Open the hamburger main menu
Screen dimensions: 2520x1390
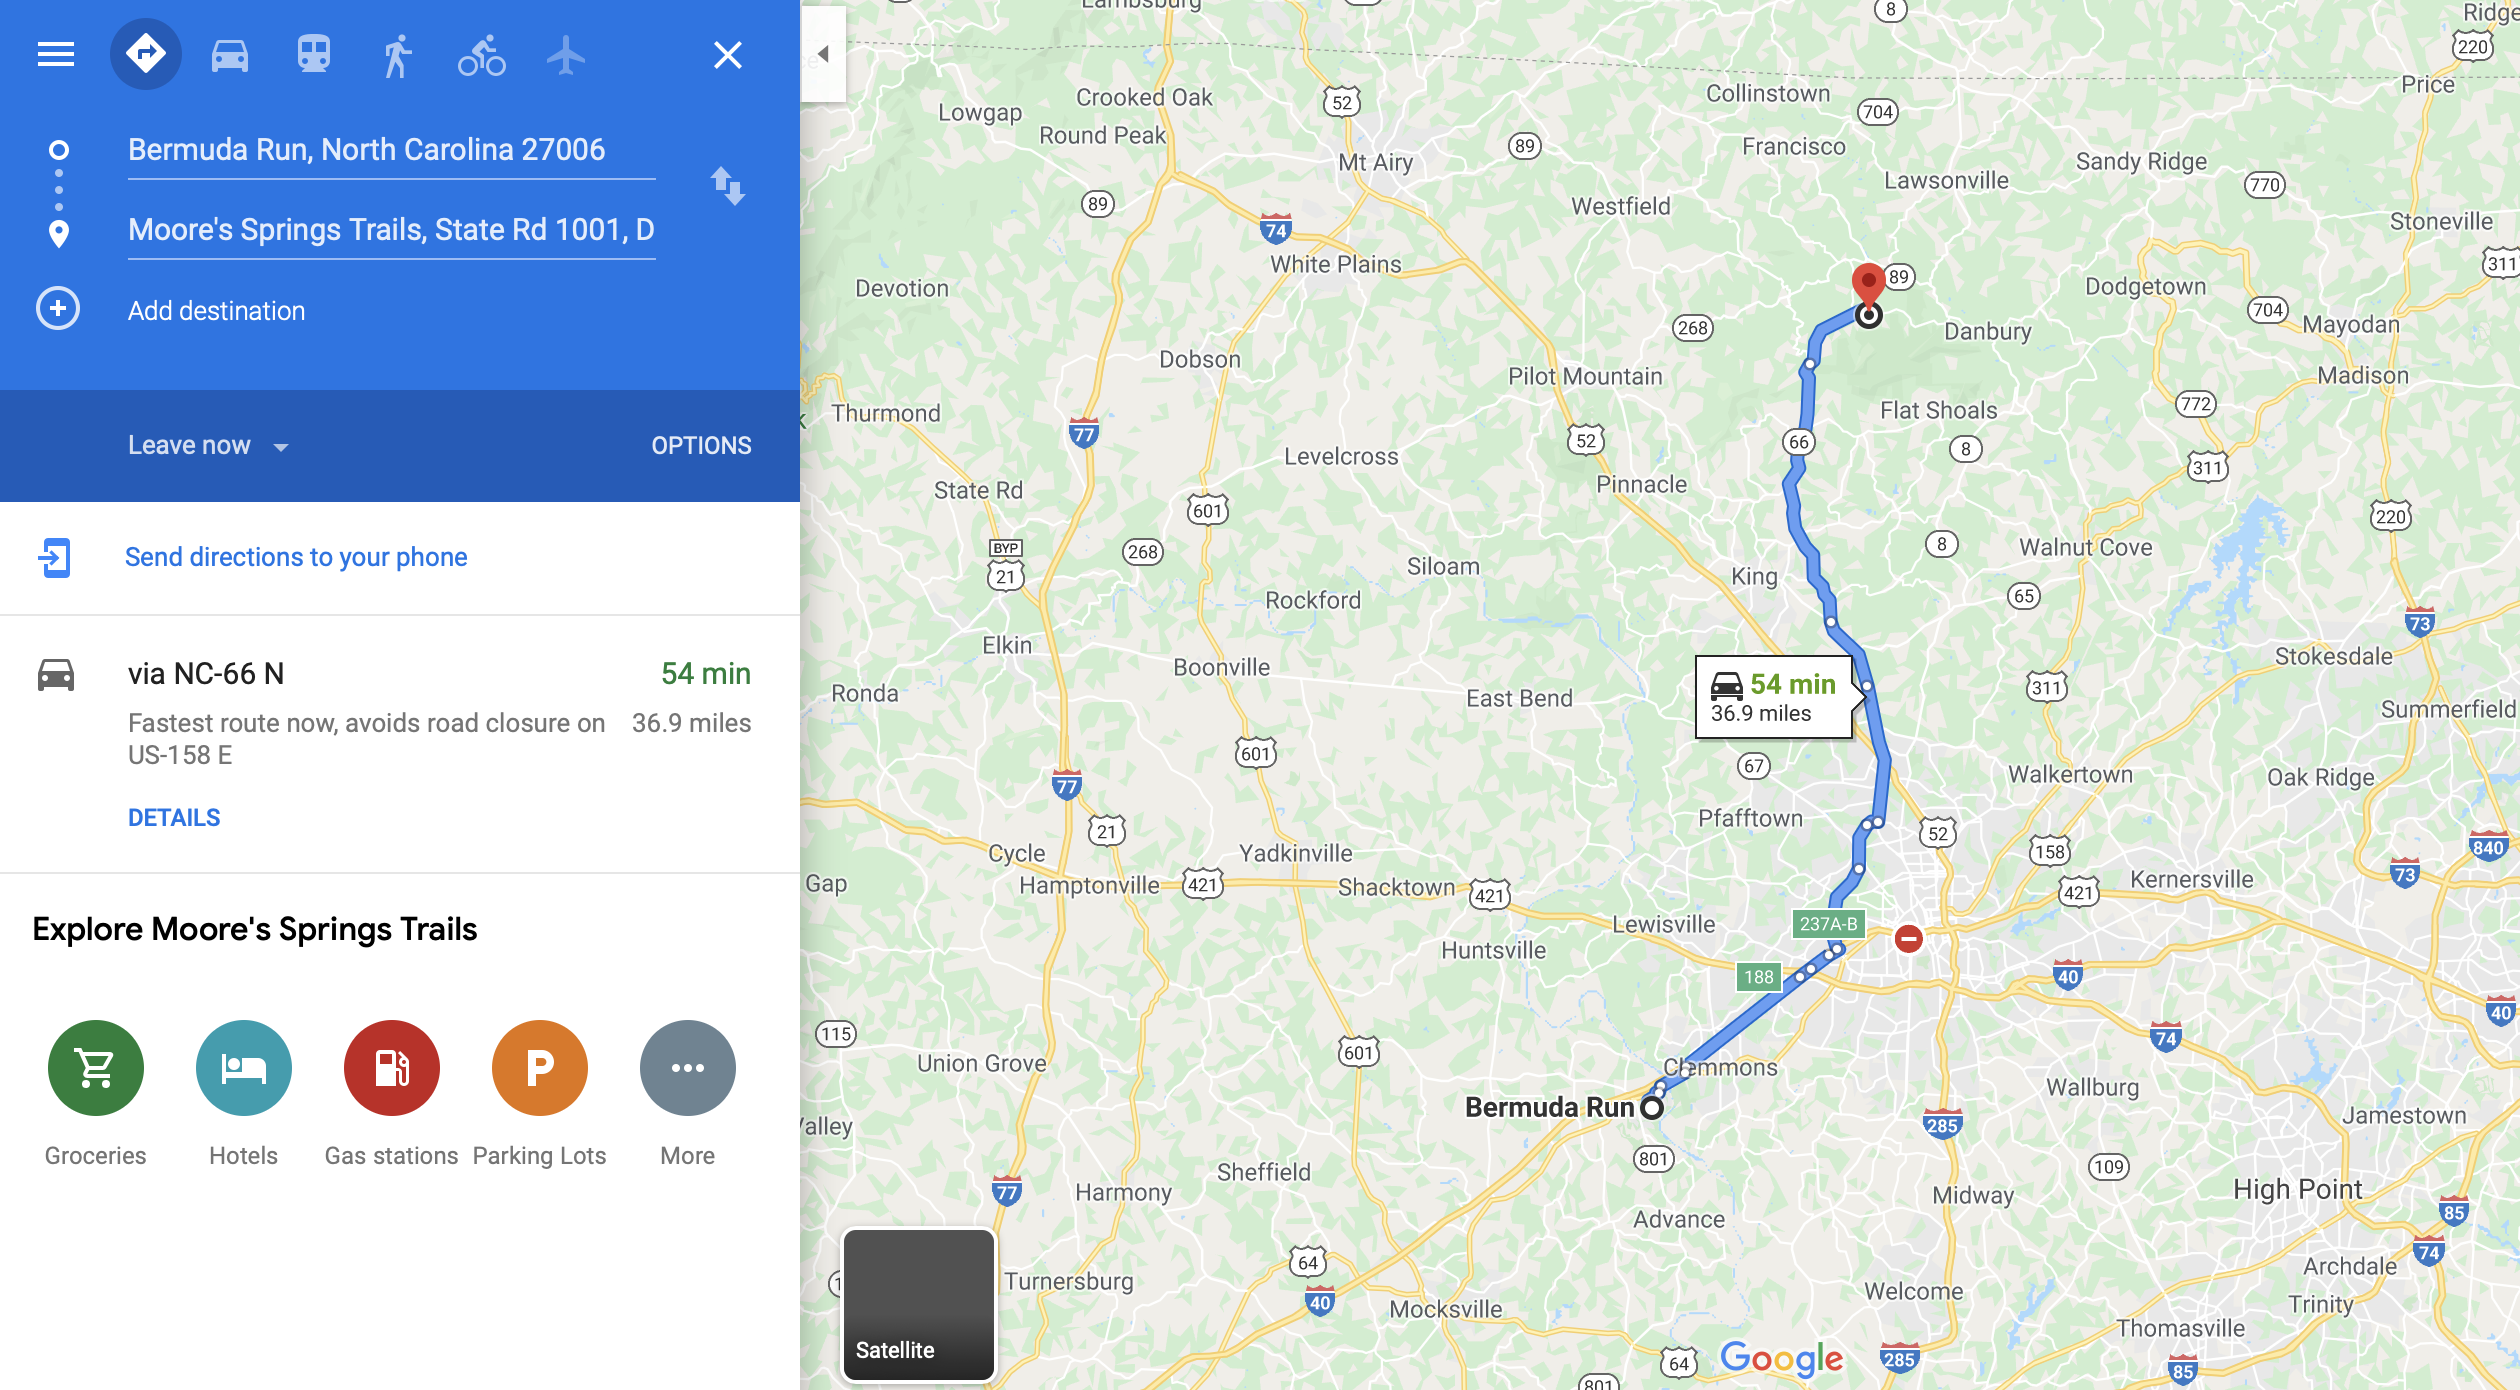(x=56, y=54)
